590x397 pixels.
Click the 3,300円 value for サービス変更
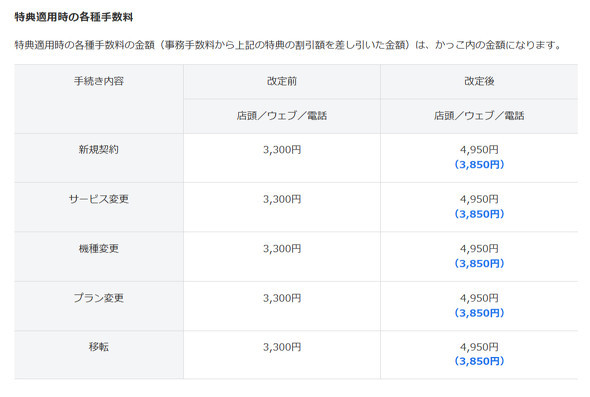282,199
